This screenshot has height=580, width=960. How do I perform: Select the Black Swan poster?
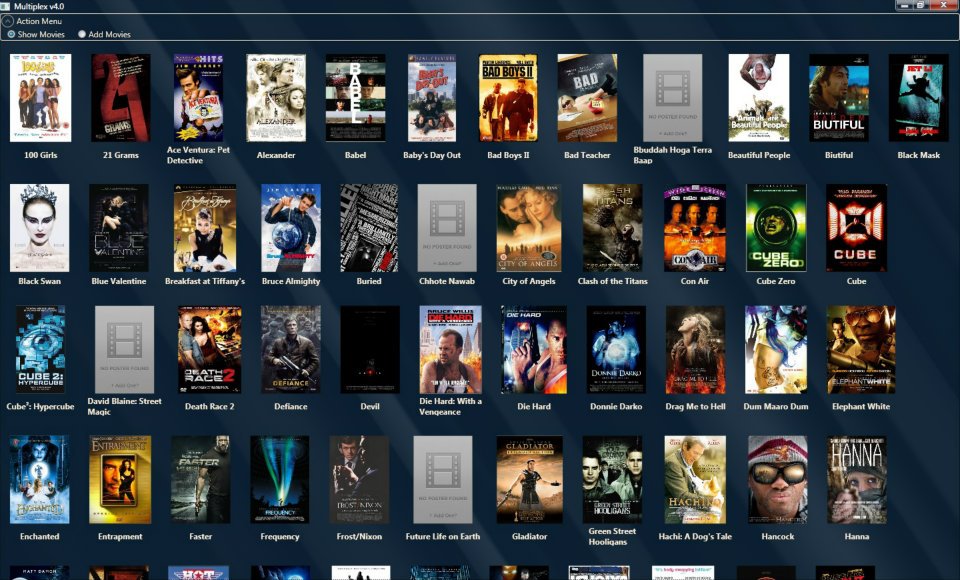point(39,225)
